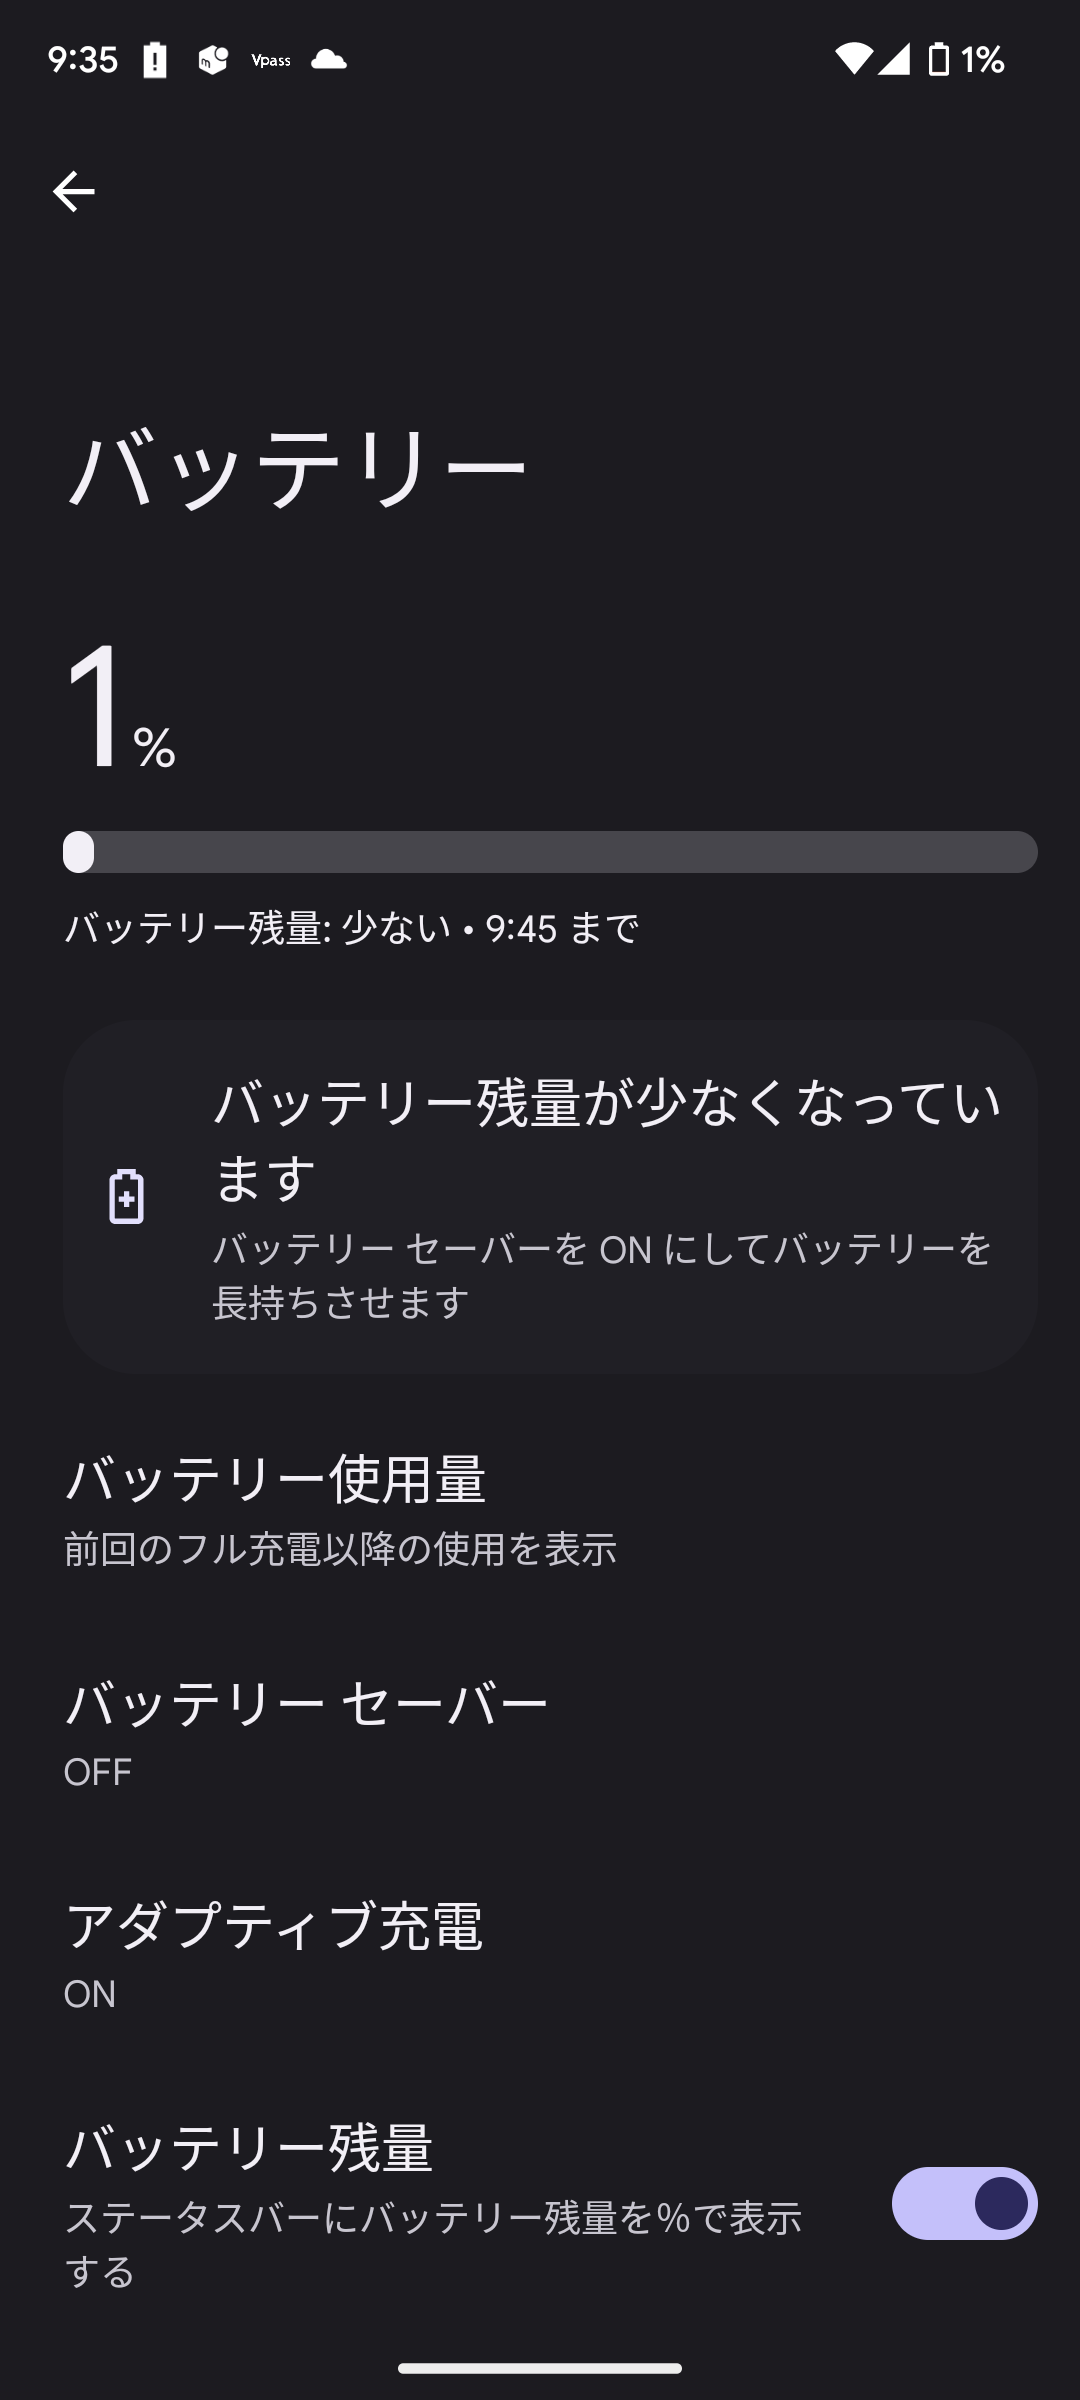Tap the 9:45 まで remaining estimate text
The height and width of the screenshot is (2400, 1080).
(x=562, y=928)
